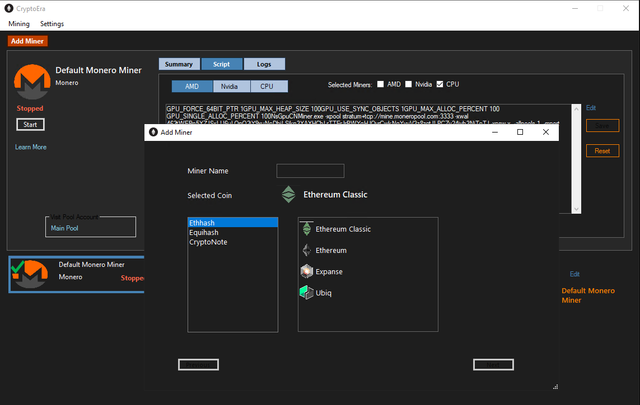This screenshot has height=405, width=640.
Task: Click the Edit link beside the script box
Action: (591, 108)
